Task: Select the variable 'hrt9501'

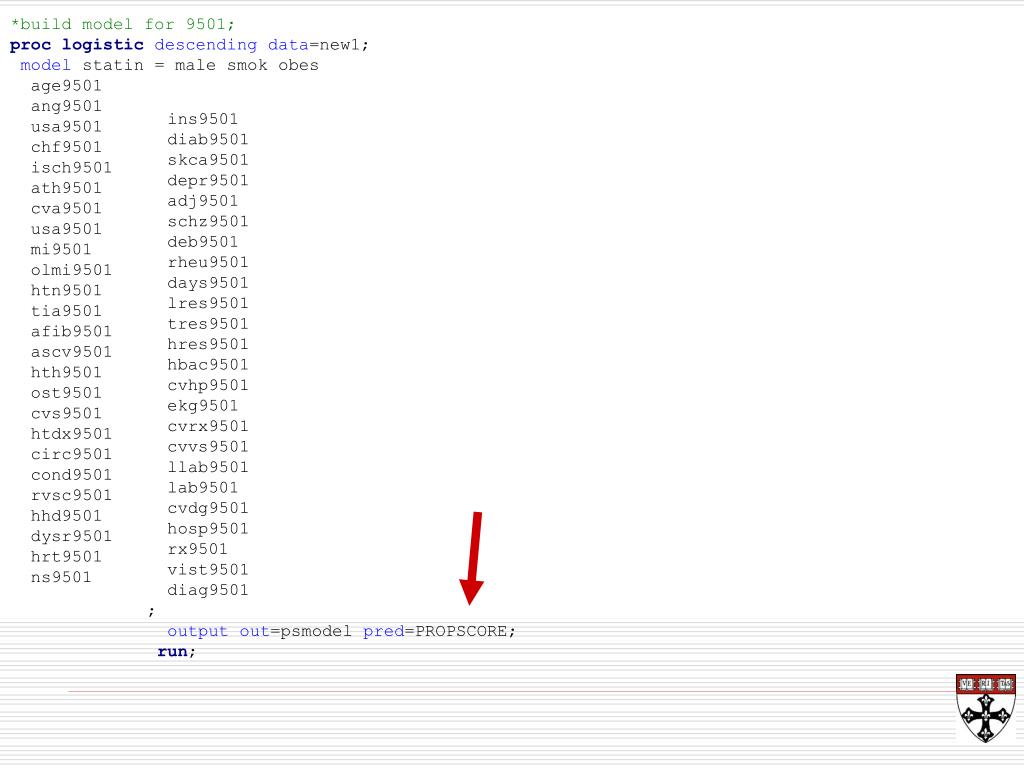Action: pyautogui.click(x=66, y=556)
